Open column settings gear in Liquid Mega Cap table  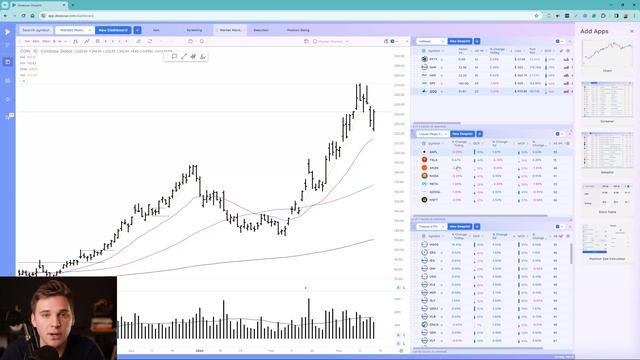tap(568, 143)
